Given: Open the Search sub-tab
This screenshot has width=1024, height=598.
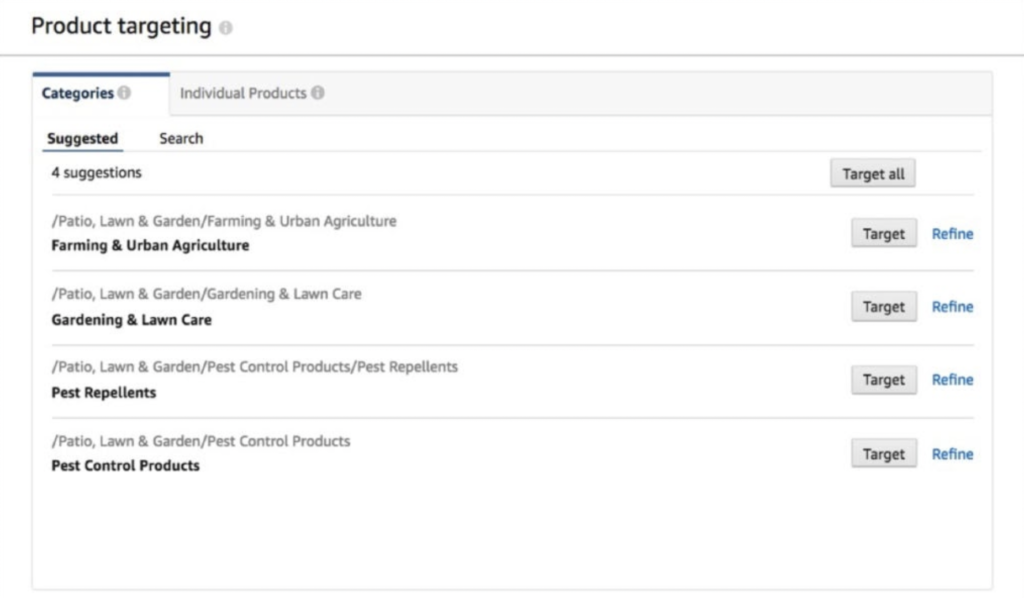Looking at the screenshot, I should pyautogui.click(x=180, y=138).
